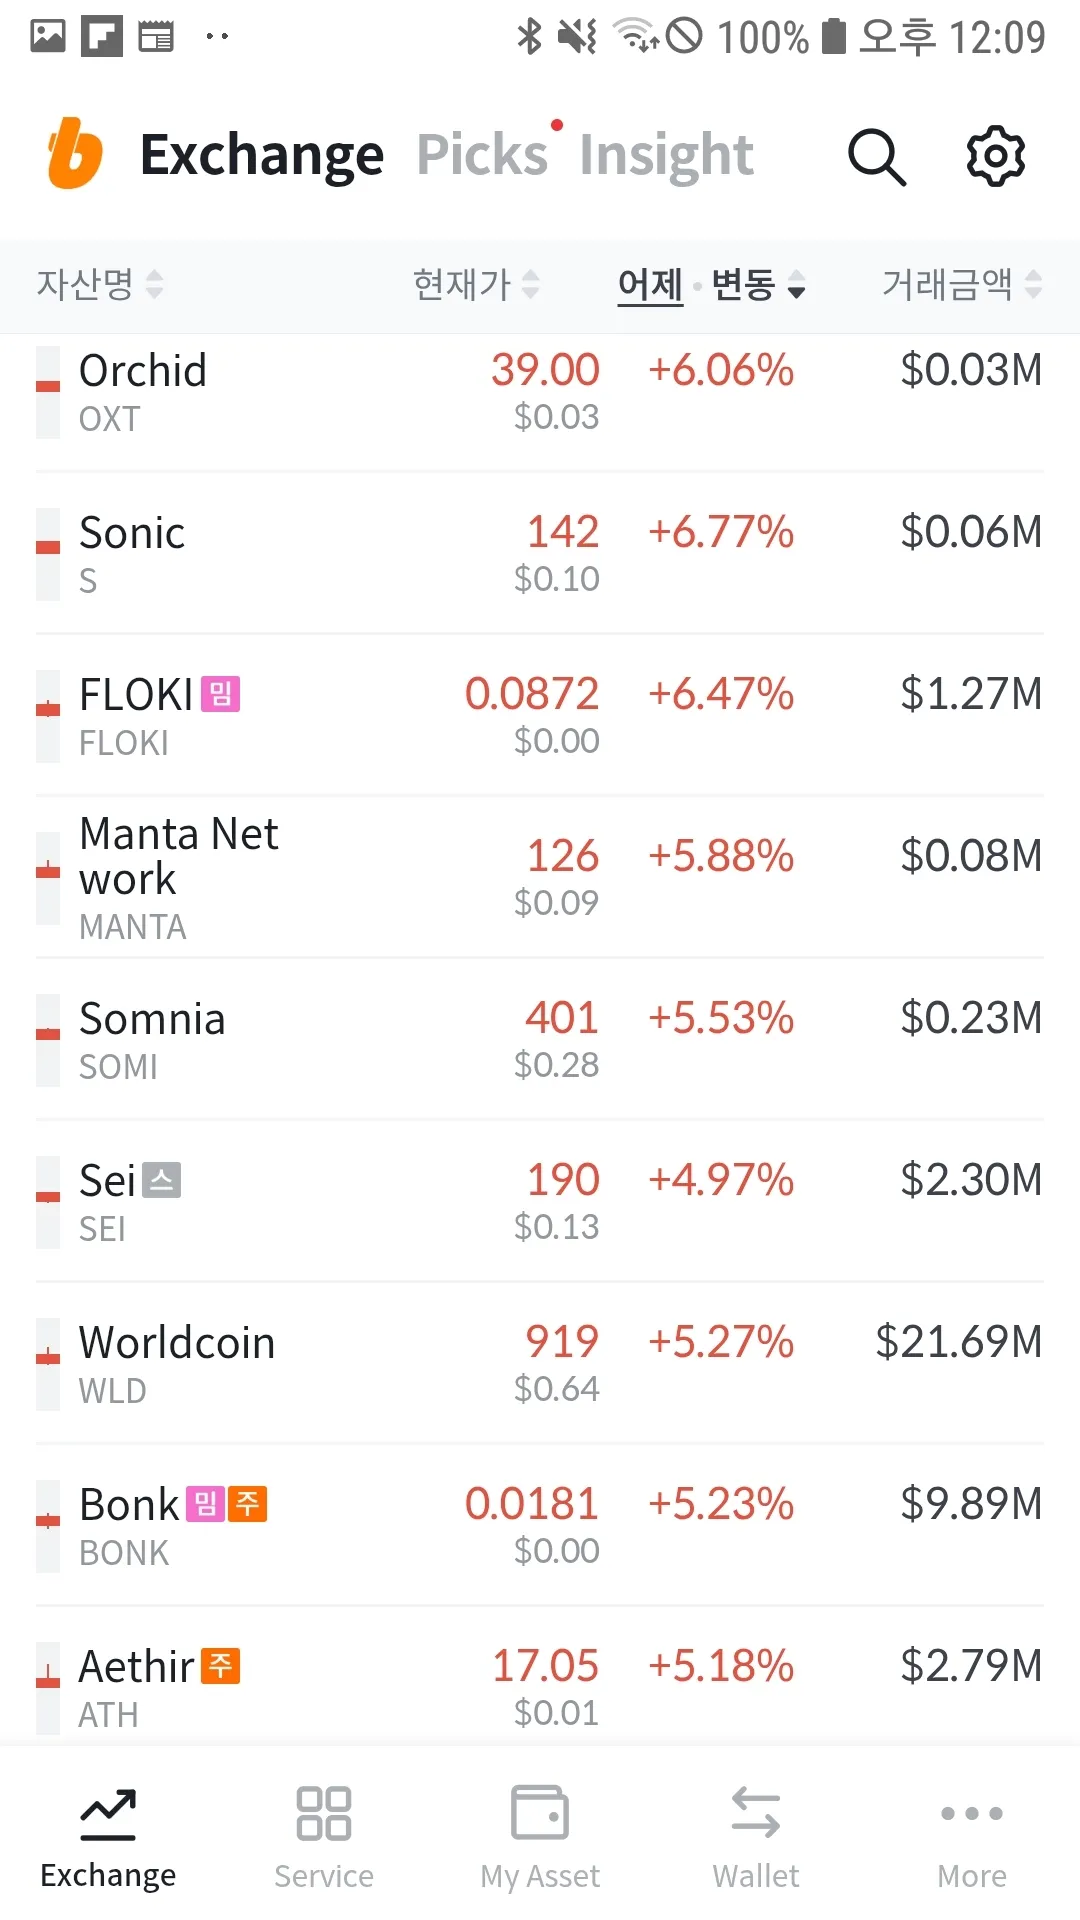Screen dimensions: 1080x1920
Task: Sort by 현재가 current price column
Action: click(475, 285)
